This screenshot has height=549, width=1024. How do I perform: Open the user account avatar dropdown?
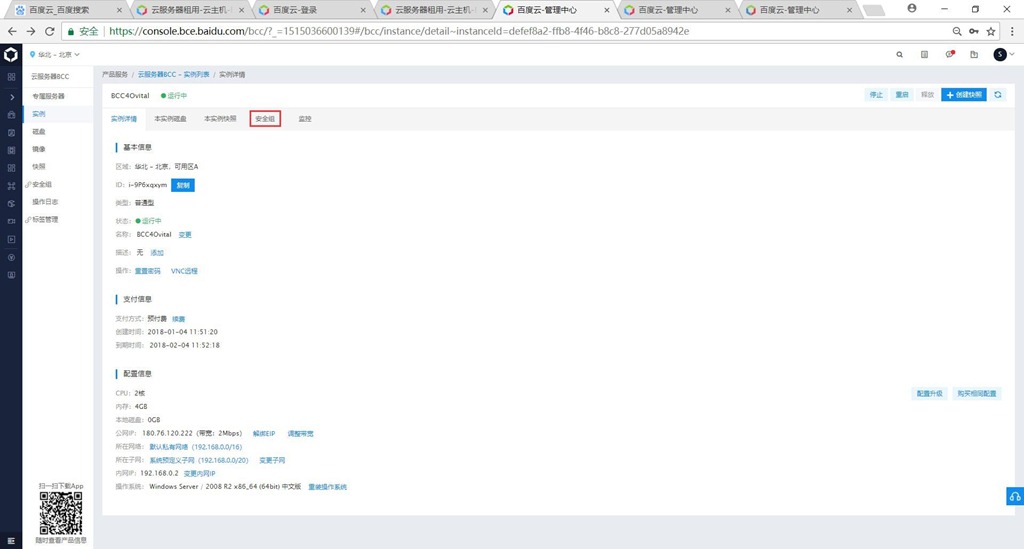(x=1002, y=54)
